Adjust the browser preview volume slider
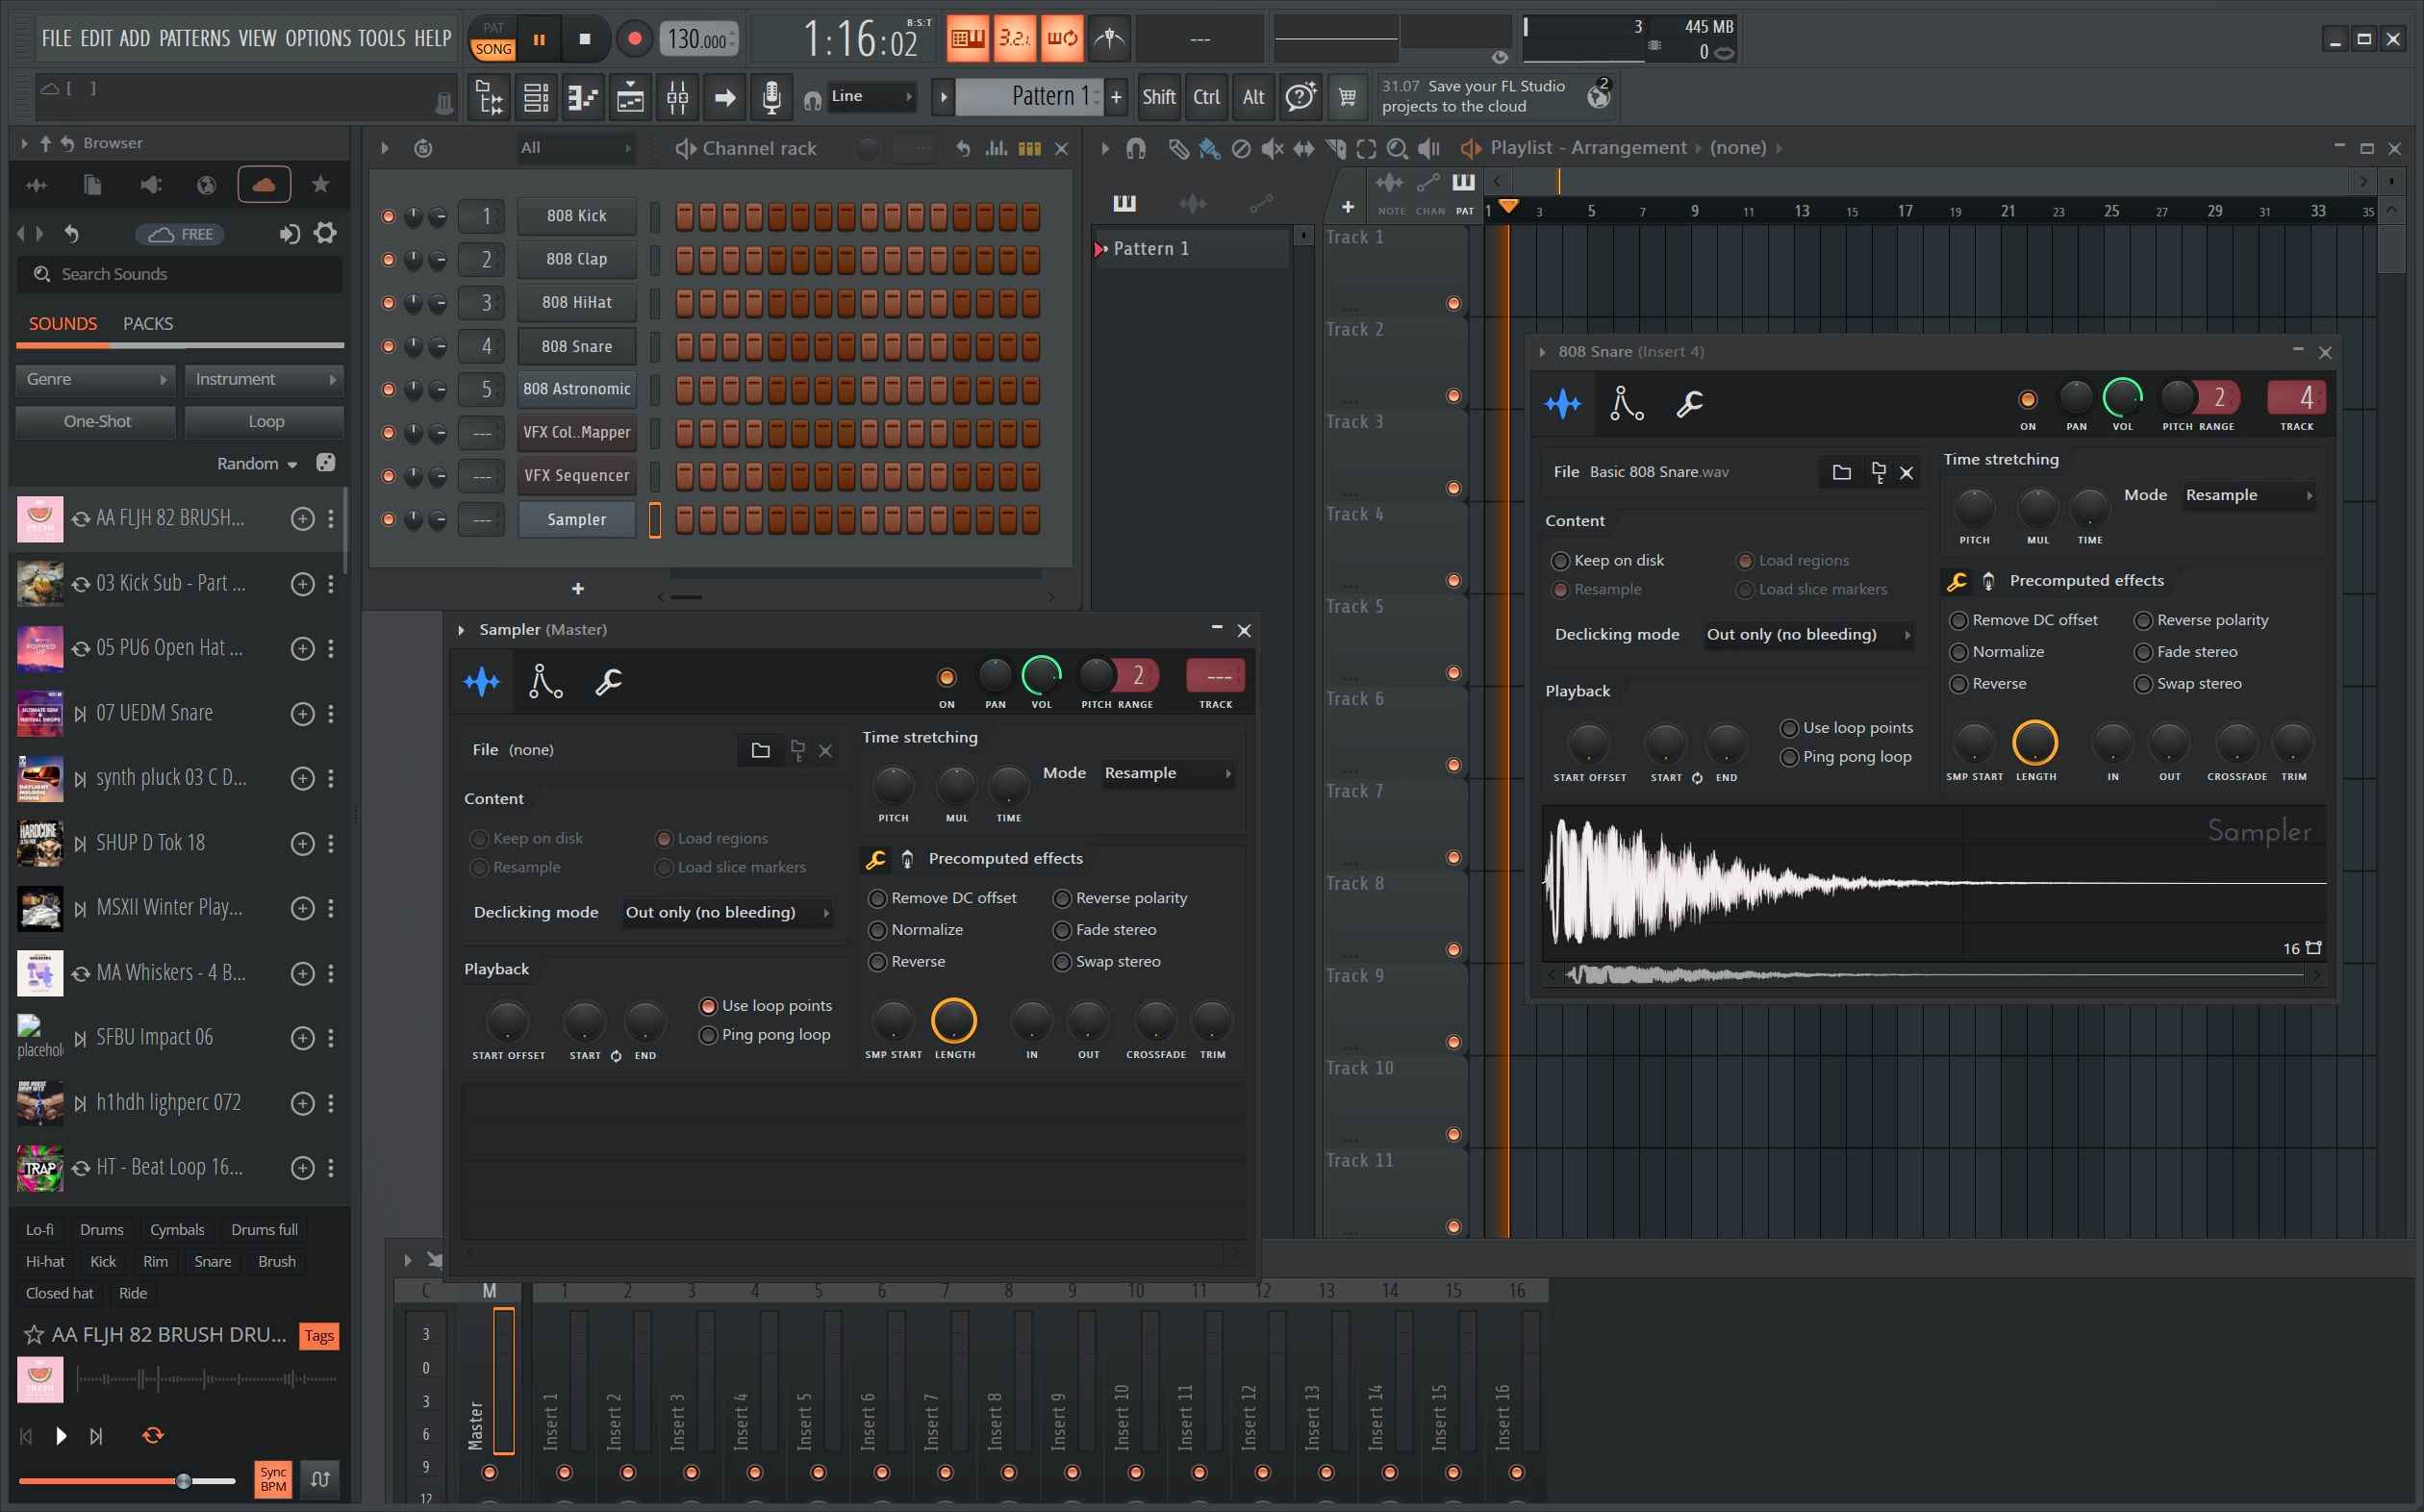Screen dimensions: 2424x1512 click(126, 1481)
